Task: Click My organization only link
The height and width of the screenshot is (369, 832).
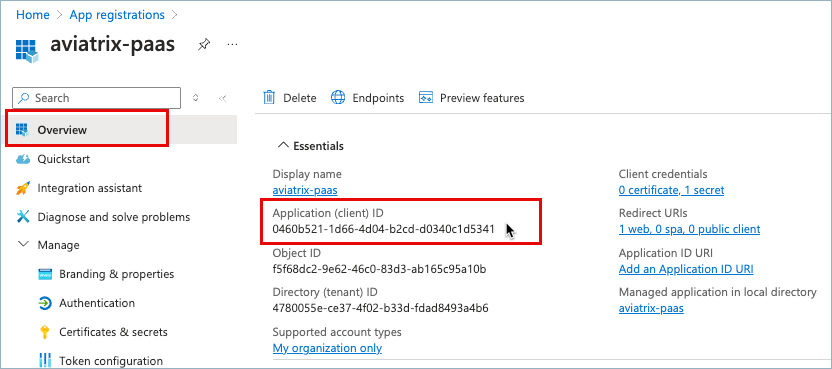Action: [327, 348]
